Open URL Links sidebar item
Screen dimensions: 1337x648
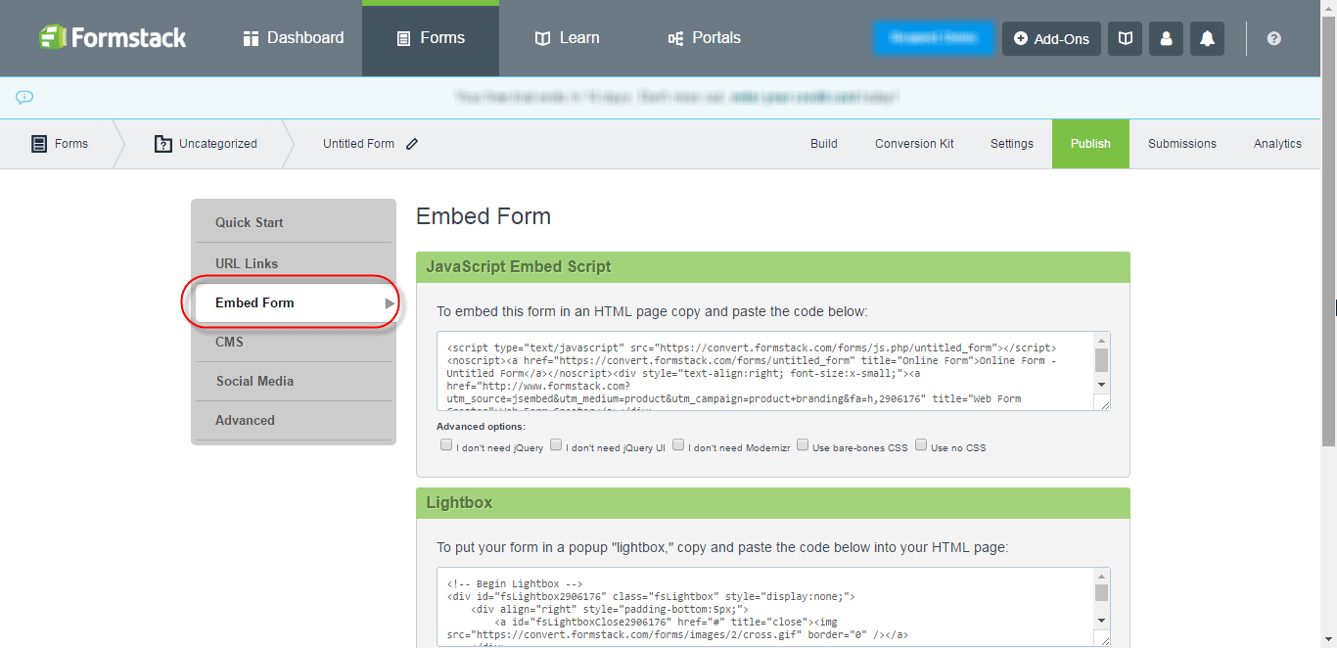pyautogui.click(x=293, y=263)
